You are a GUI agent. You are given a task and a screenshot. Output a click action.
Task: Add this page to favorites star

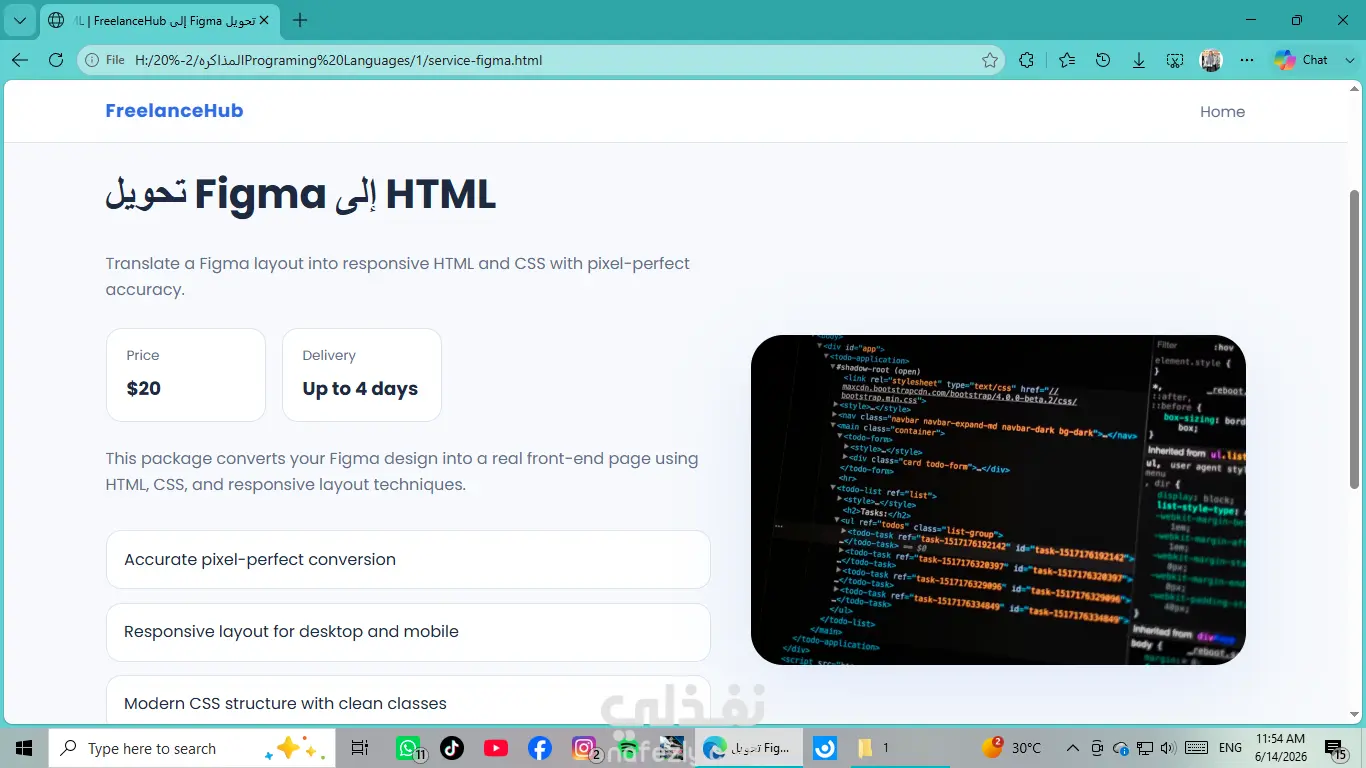pyautogui.click(x=990, y=60)
